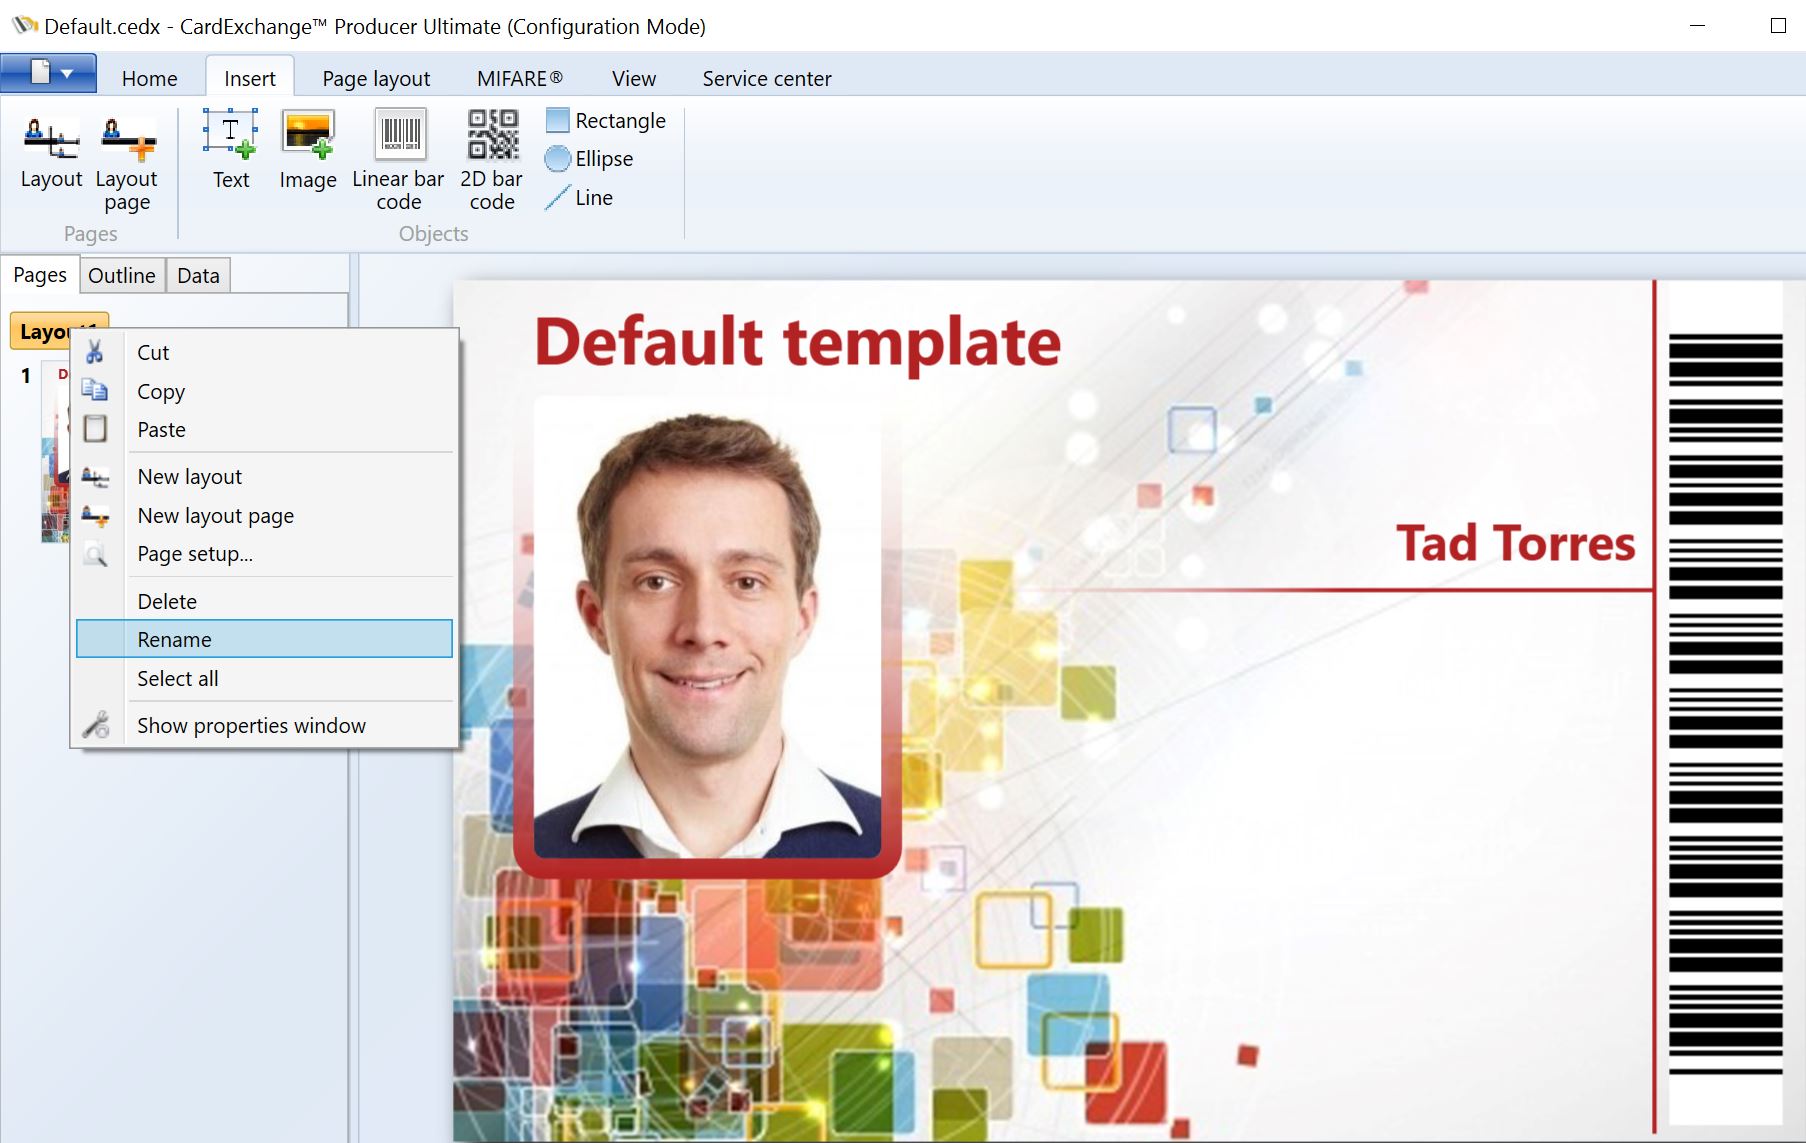
Task: Select the Default template title text
Action: tap(798, 342)
